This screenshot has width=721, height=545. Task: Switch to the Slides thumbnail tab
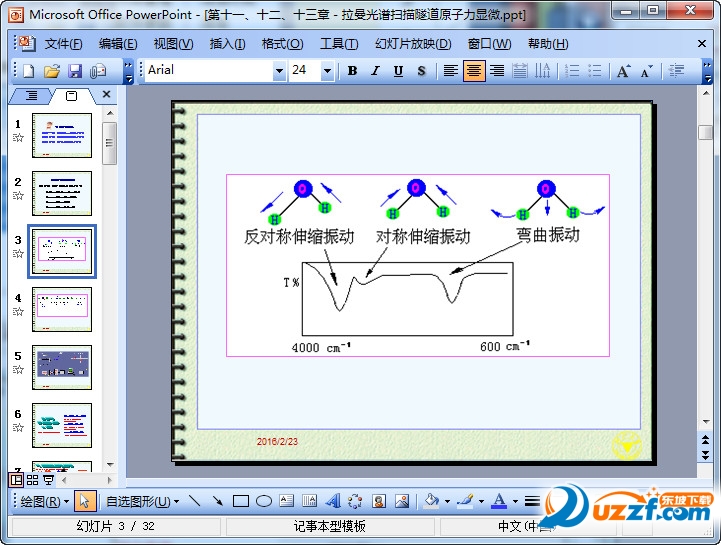[71, 96]
